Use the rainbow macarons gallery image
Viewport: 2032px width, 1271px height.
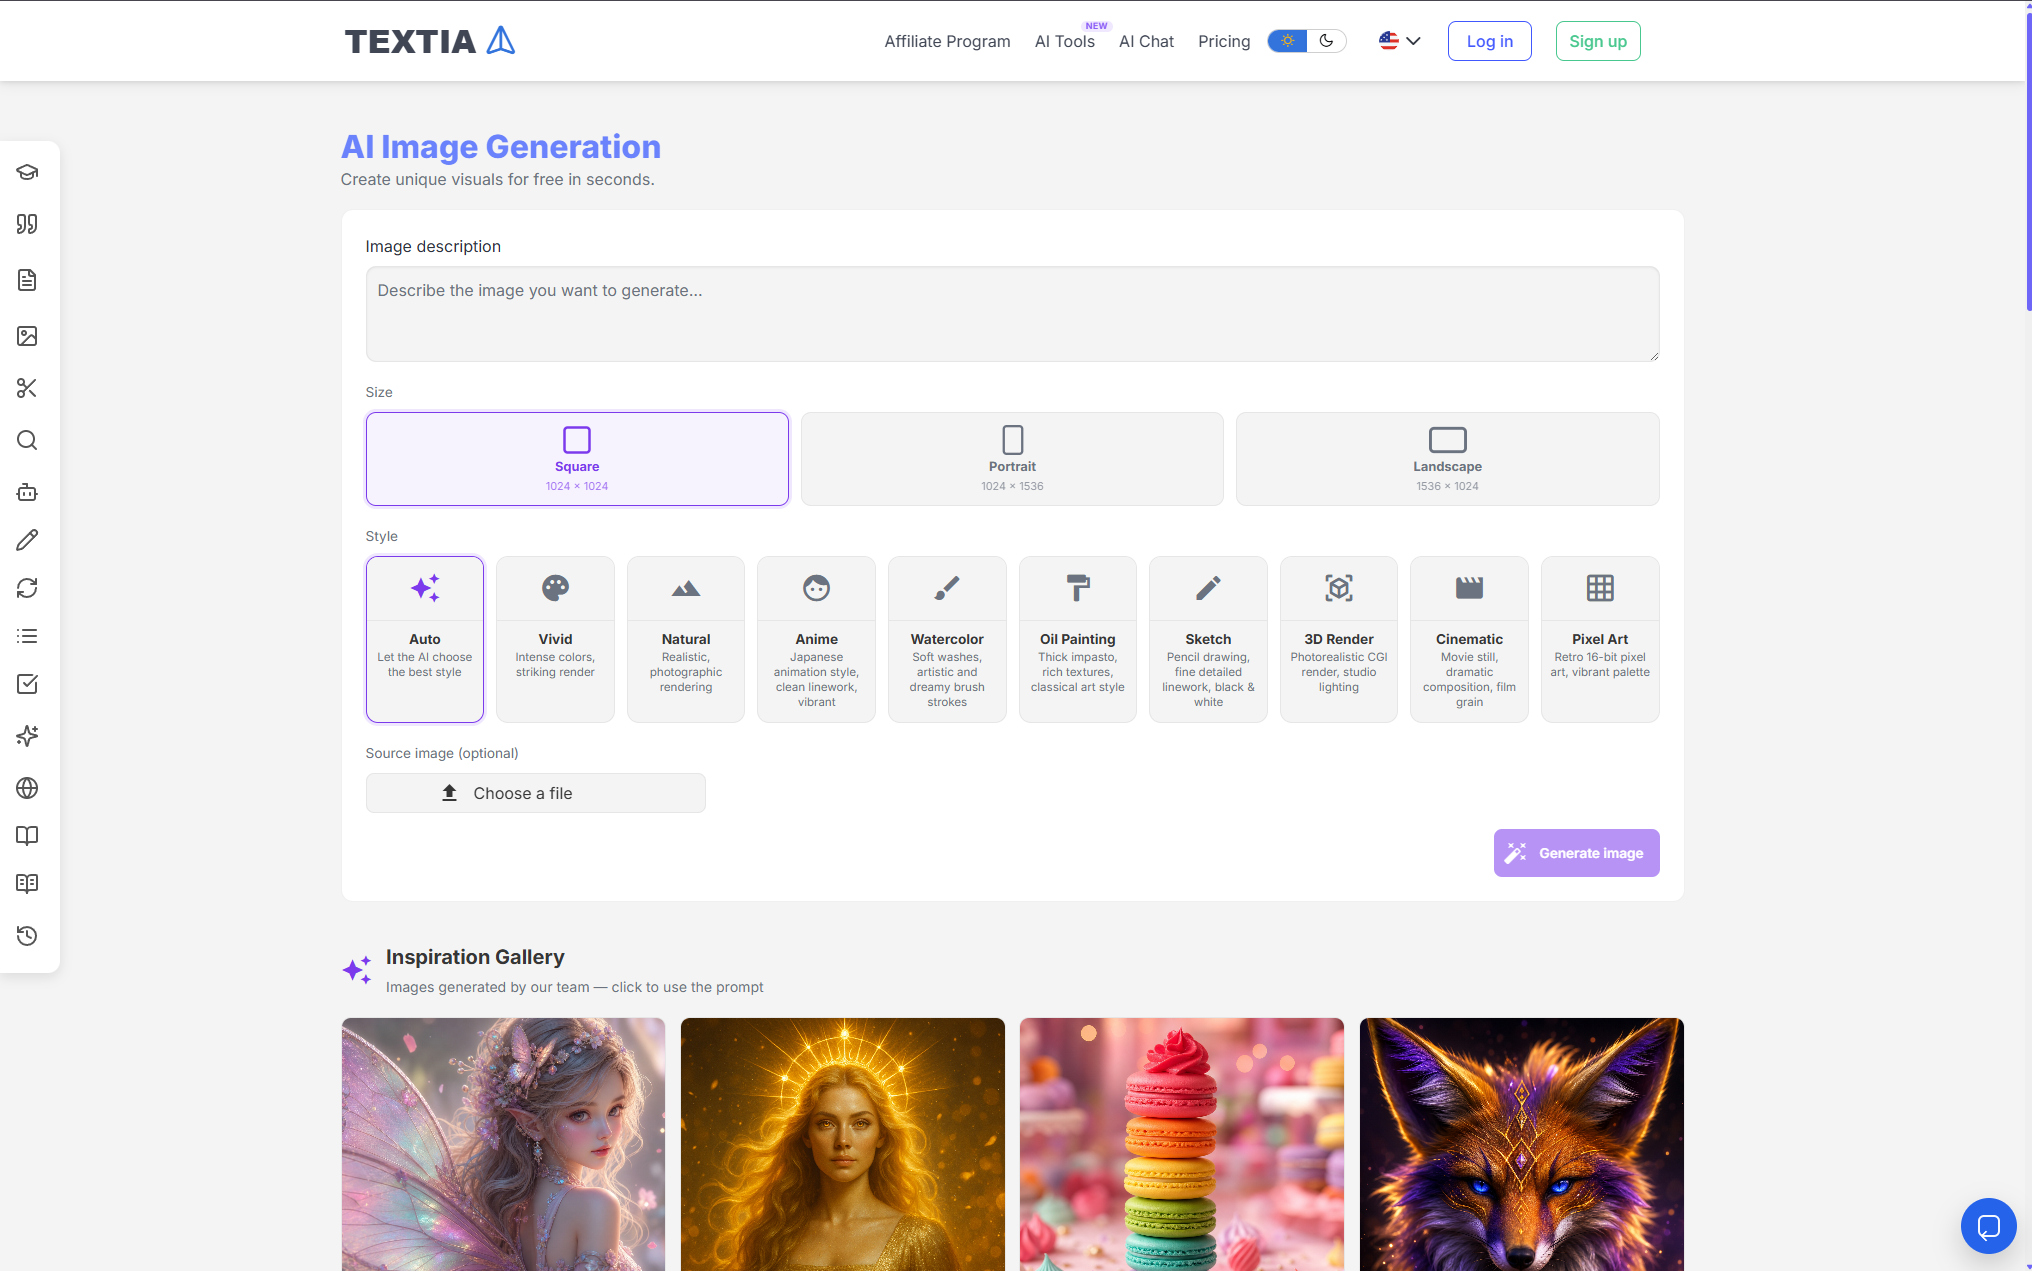pos(1182,1144)
